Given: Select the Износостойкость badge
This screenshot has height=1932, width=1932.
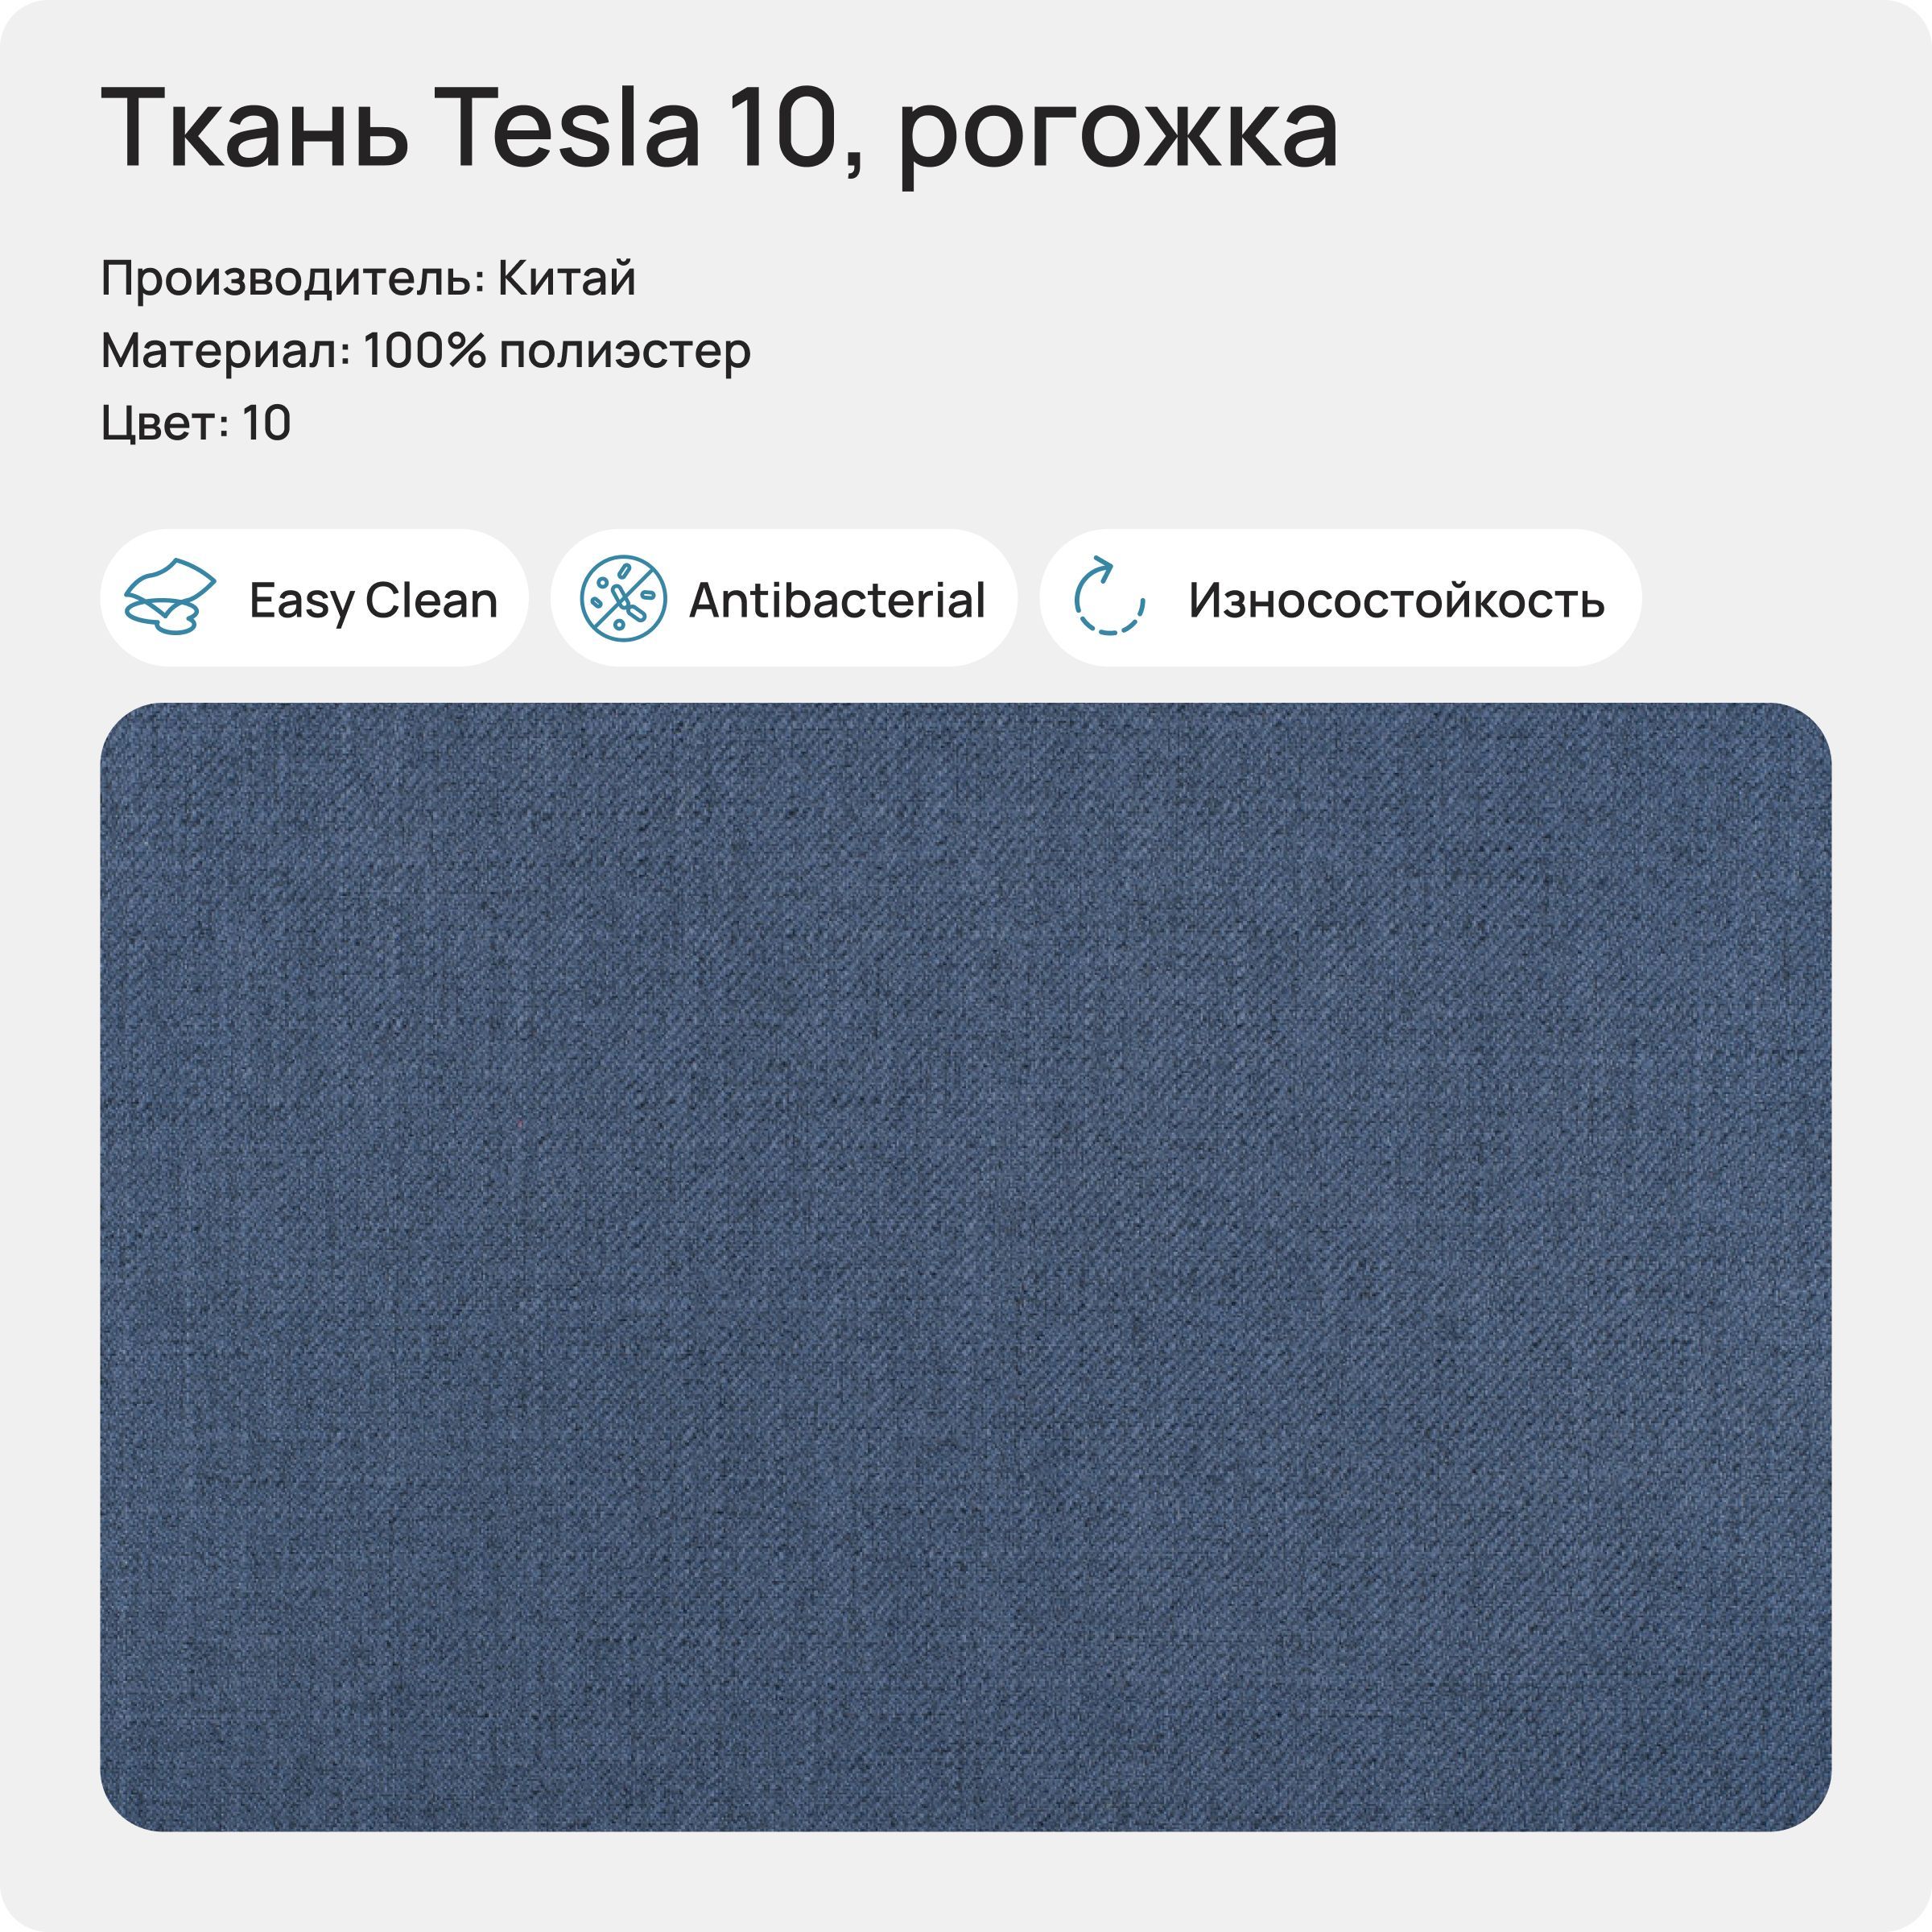Looking at the screenshot, I should click(1340, 598).
